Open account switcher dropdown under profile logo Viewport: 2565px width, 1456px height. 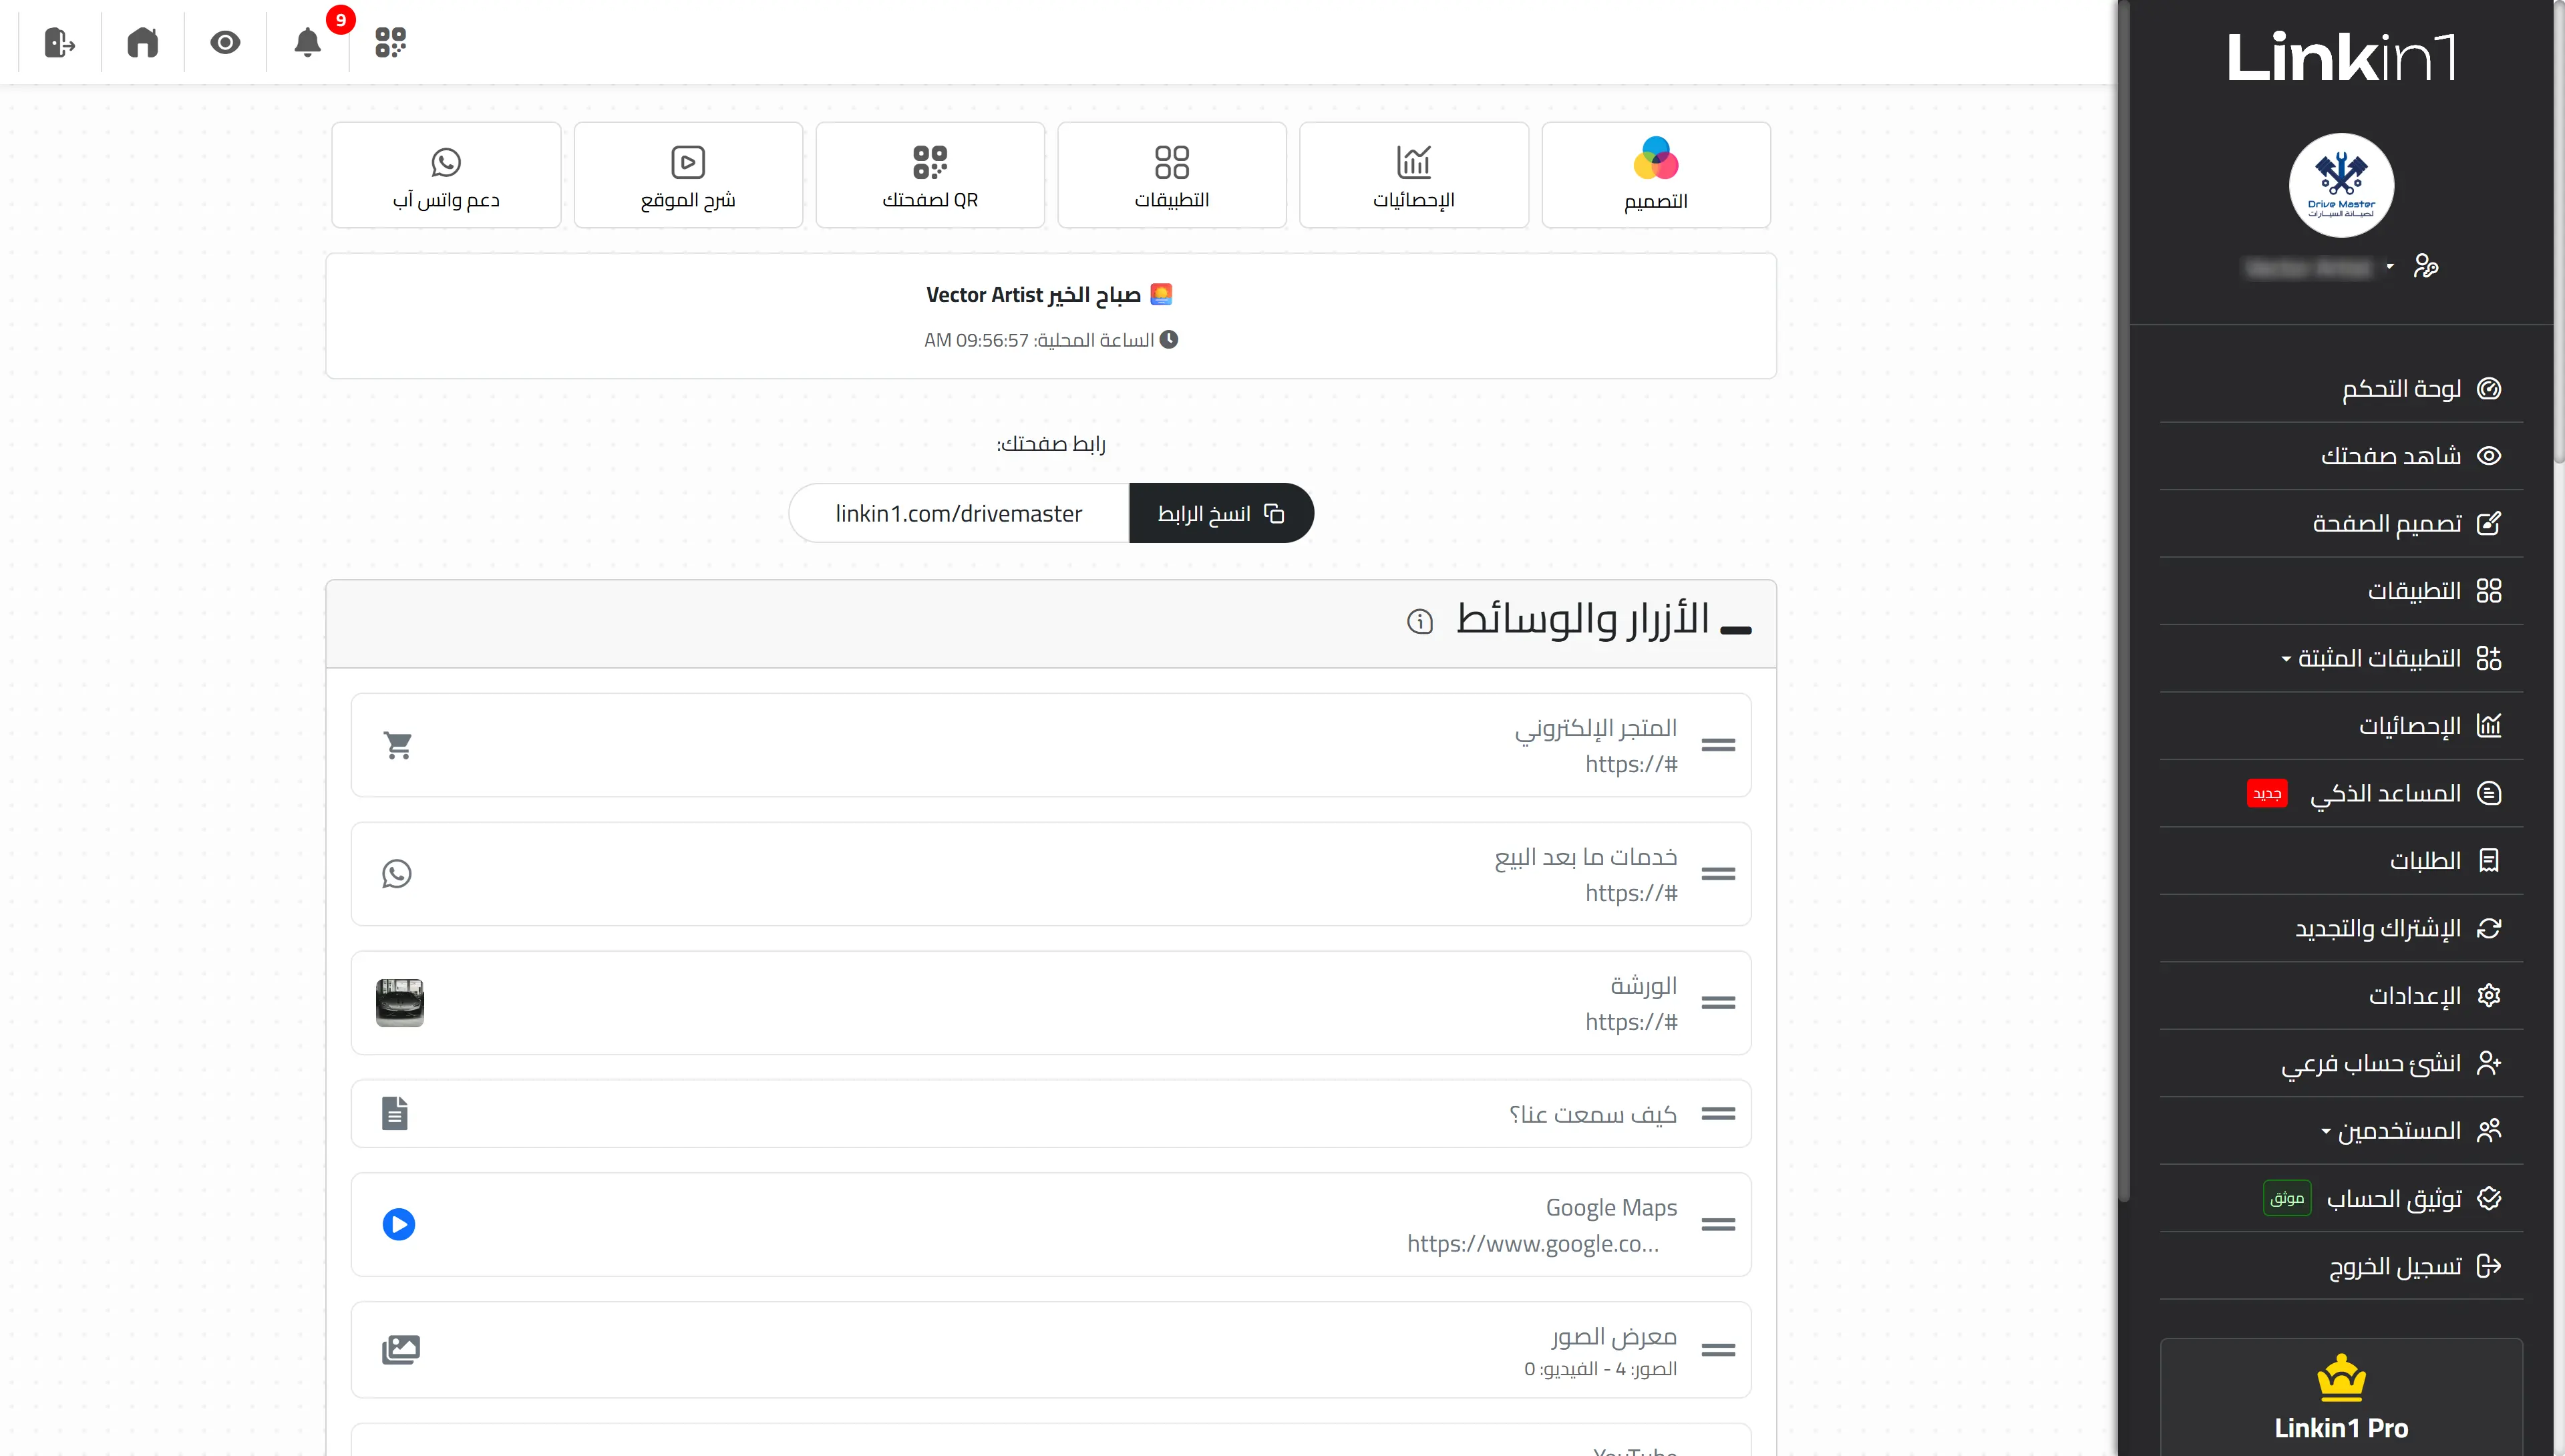pos(2389,266)
